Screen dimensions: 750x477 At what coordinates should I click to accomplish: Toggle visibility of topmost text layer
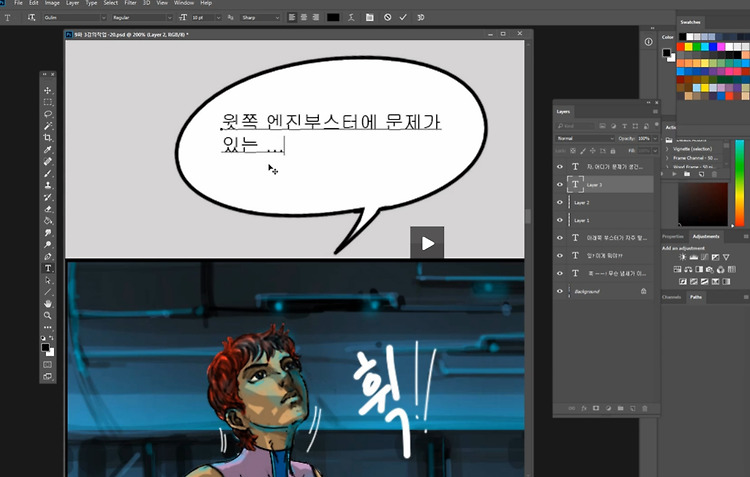560,166
